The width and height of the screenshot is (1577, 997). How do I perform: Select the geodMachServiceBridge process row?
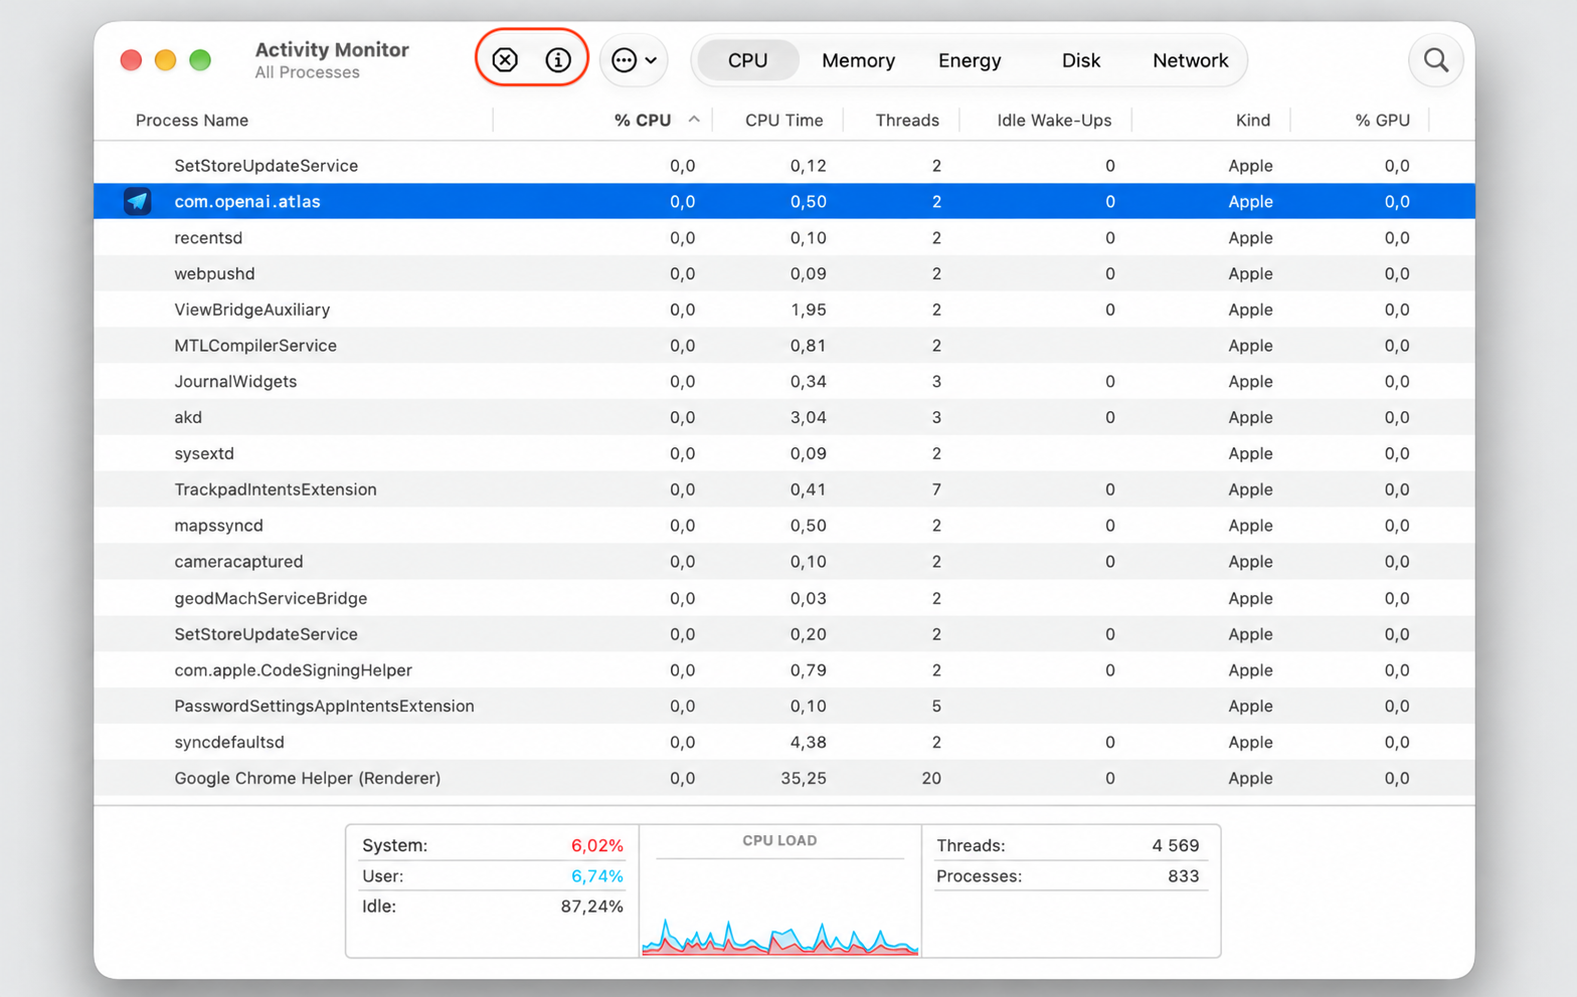(x=784, y=598)
